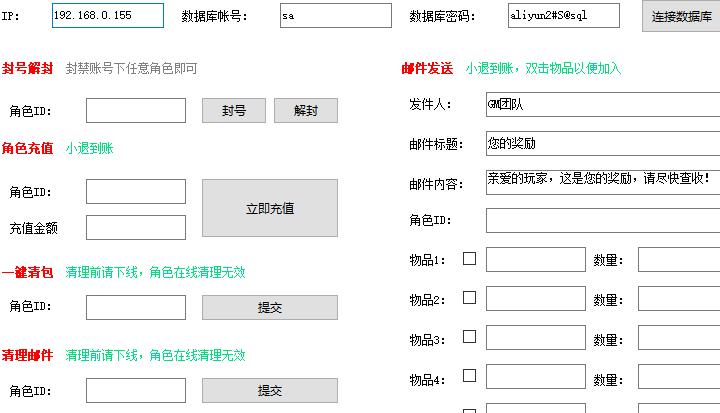Image resolution: width=720 pixels, height=413 pixels.
Task: Submit the 一键清包 clear bag form
Action: 270,307
